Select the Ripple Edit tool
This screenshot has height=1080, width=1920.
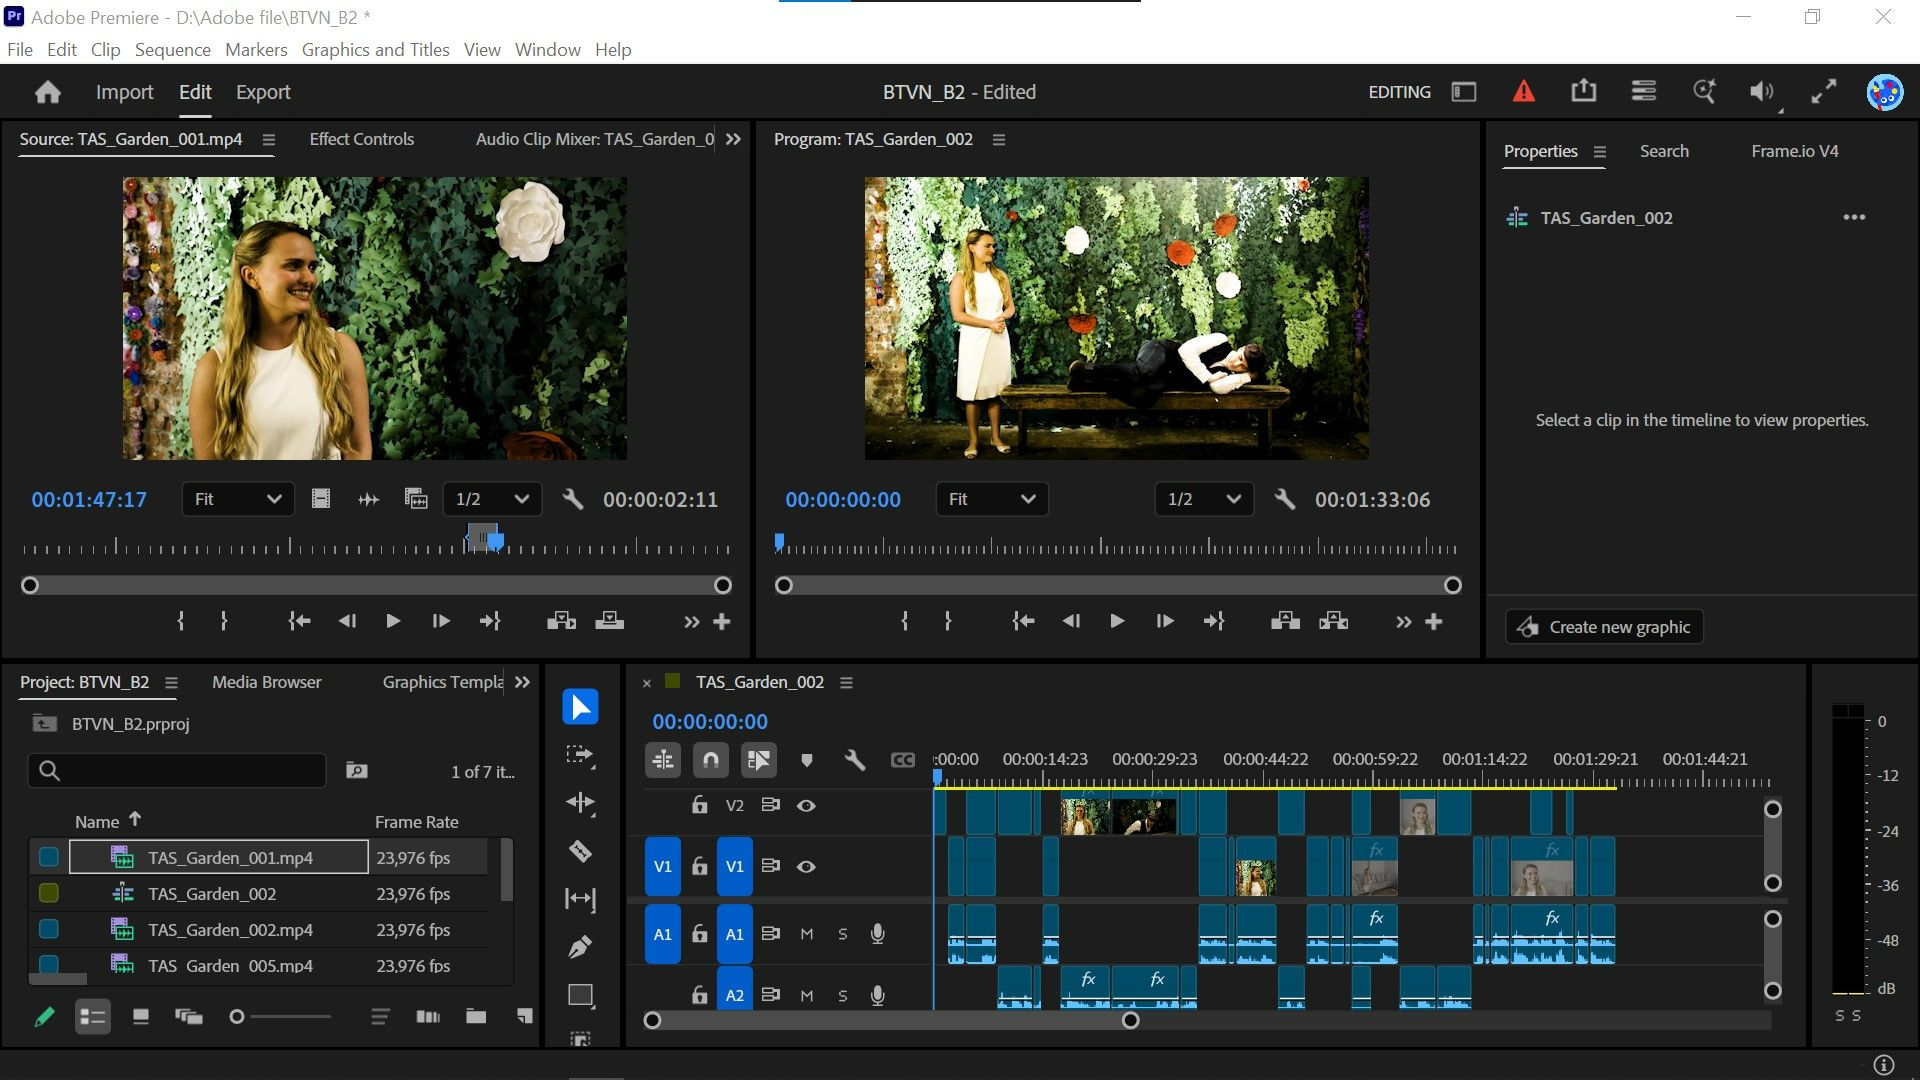[580, 803]
